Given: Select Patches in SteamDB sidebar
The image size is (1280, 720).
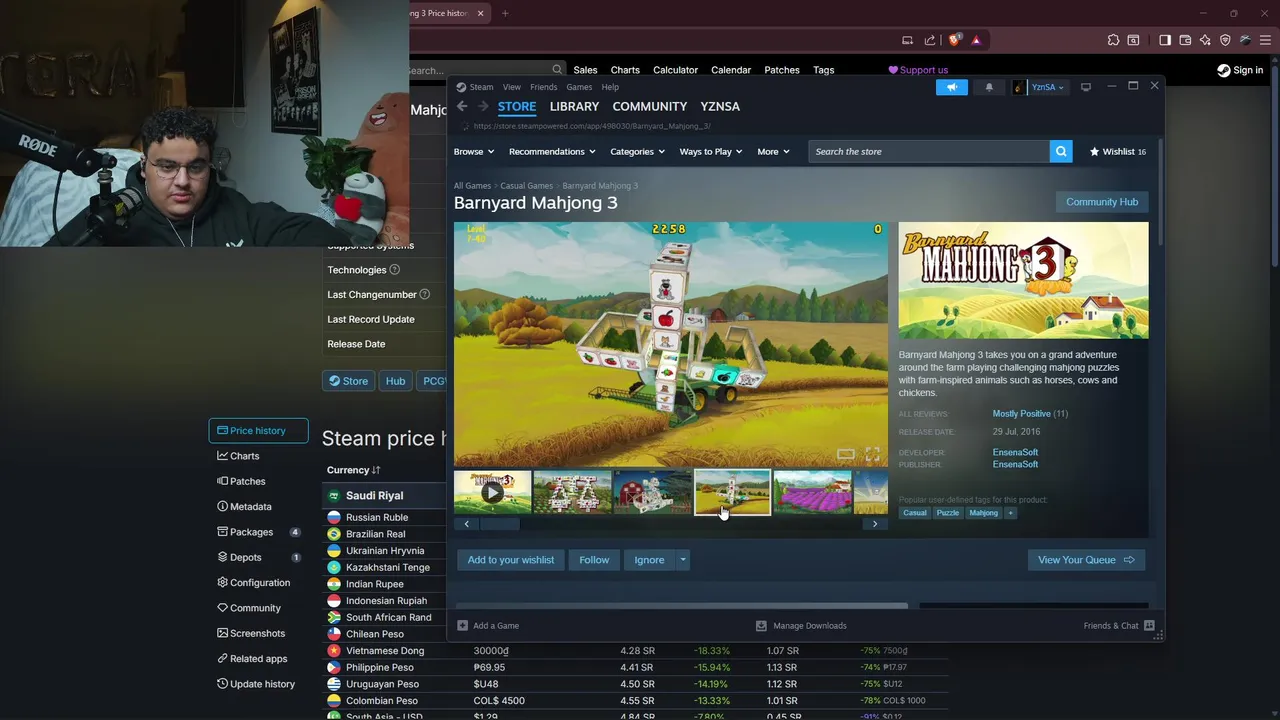Looking at the screenshot, I should pos(247,481).
